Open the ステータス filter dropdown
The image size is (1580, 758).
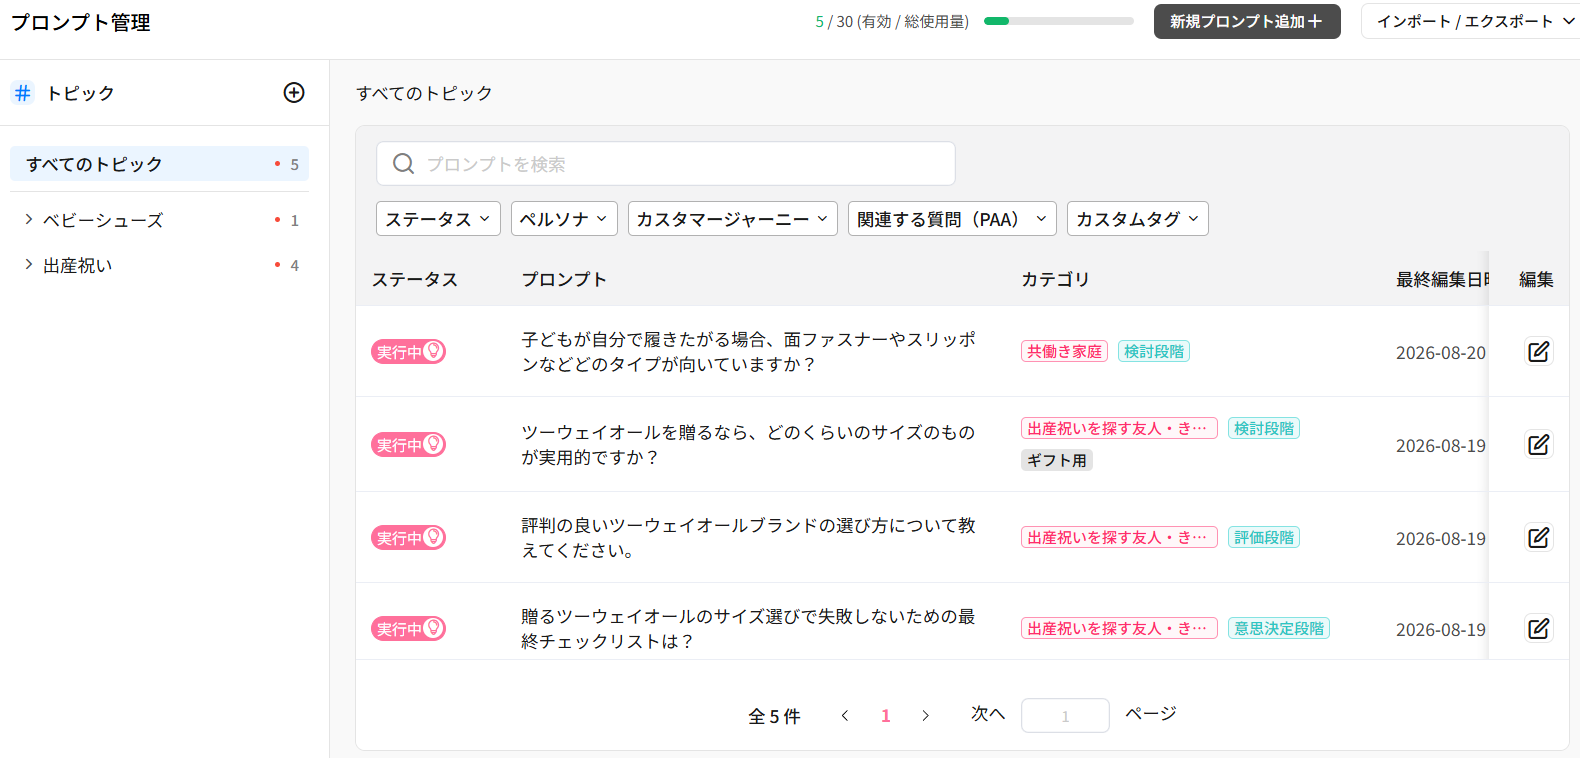click(x=438, y=219)
